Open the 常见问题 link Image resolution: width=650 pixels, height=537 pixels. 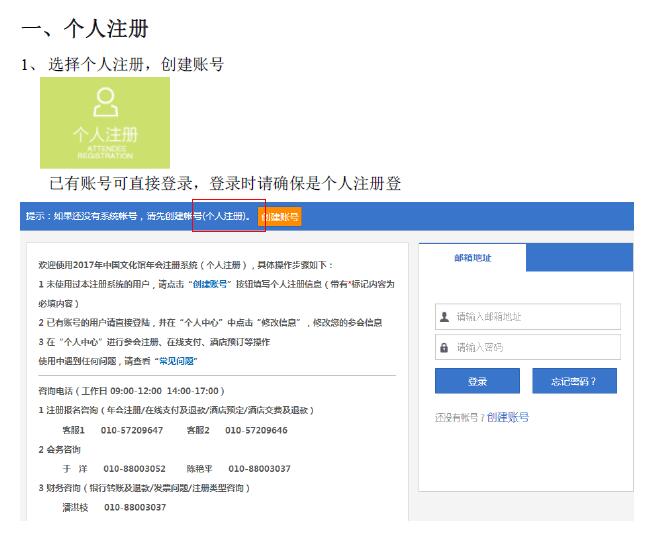pyautogui.click(x=177, y=360)
